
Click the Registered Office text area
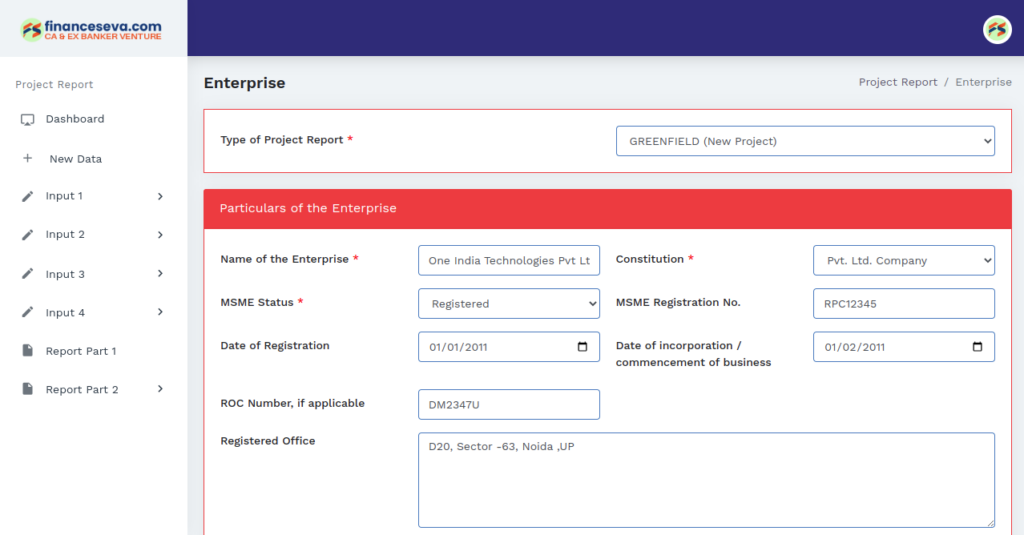(707, 480)
